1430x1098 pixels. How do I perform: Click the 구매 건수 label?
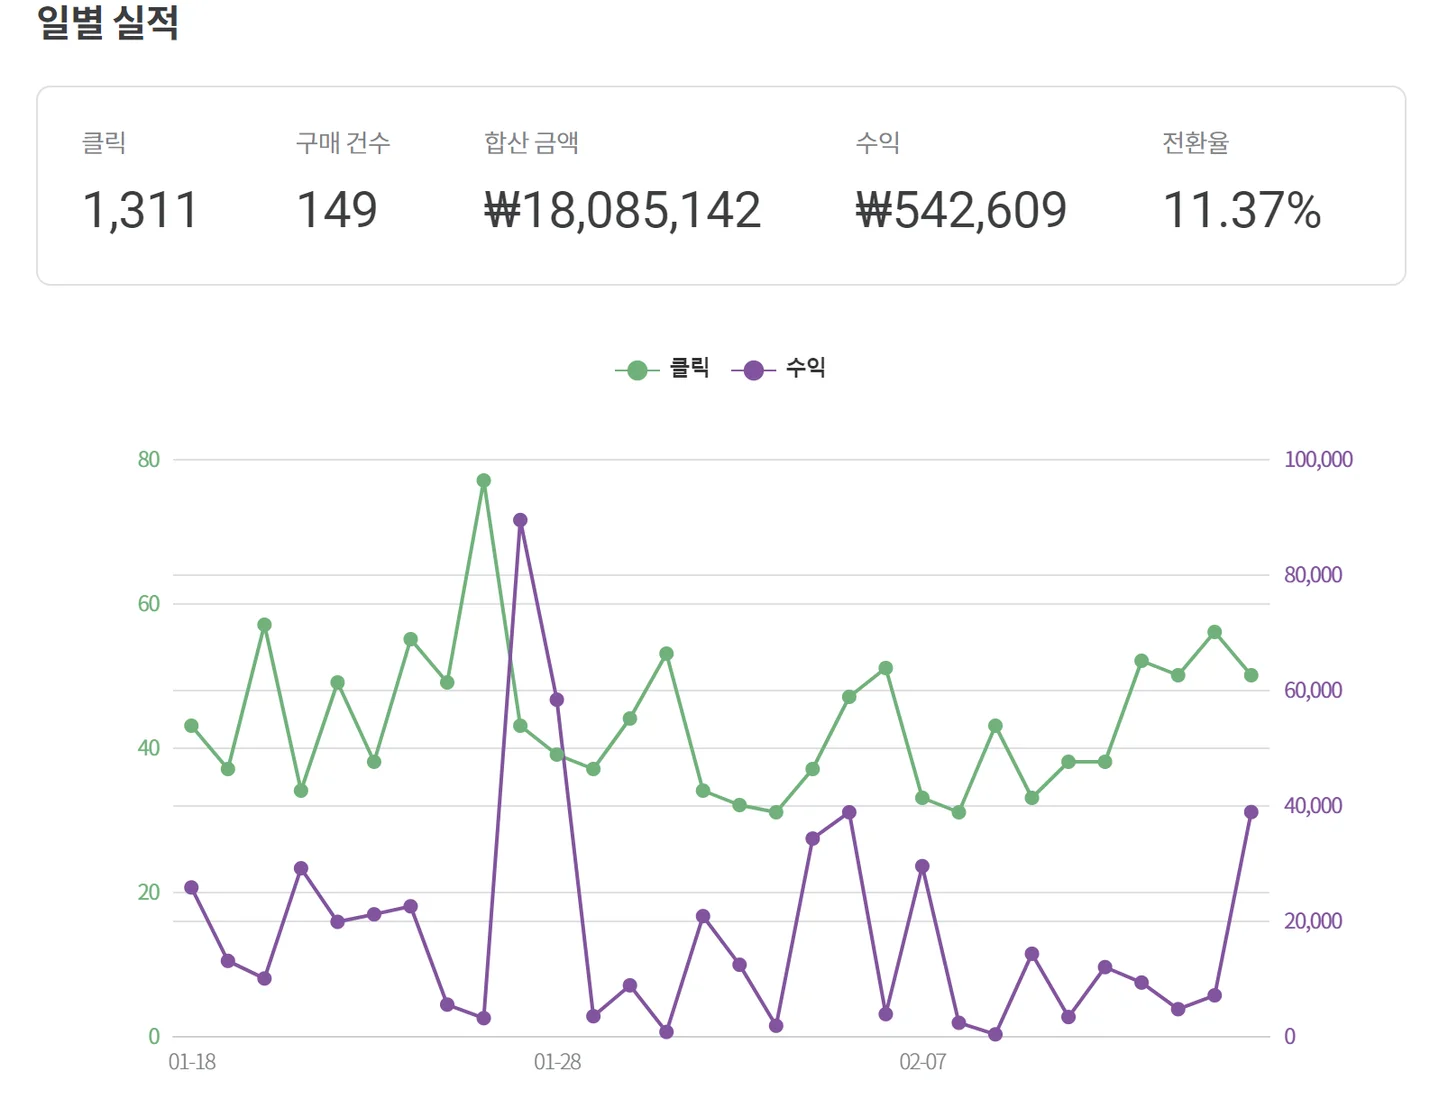pyautogui.click(x=343, y=143)
